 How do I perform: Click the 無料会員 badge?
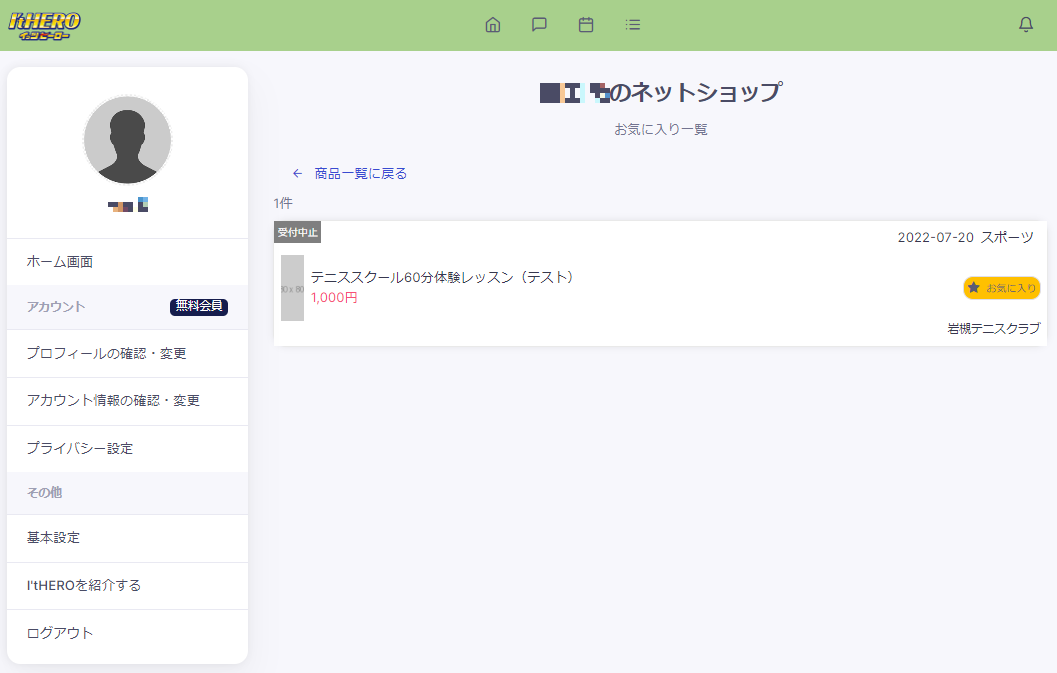tap(199, 307)
